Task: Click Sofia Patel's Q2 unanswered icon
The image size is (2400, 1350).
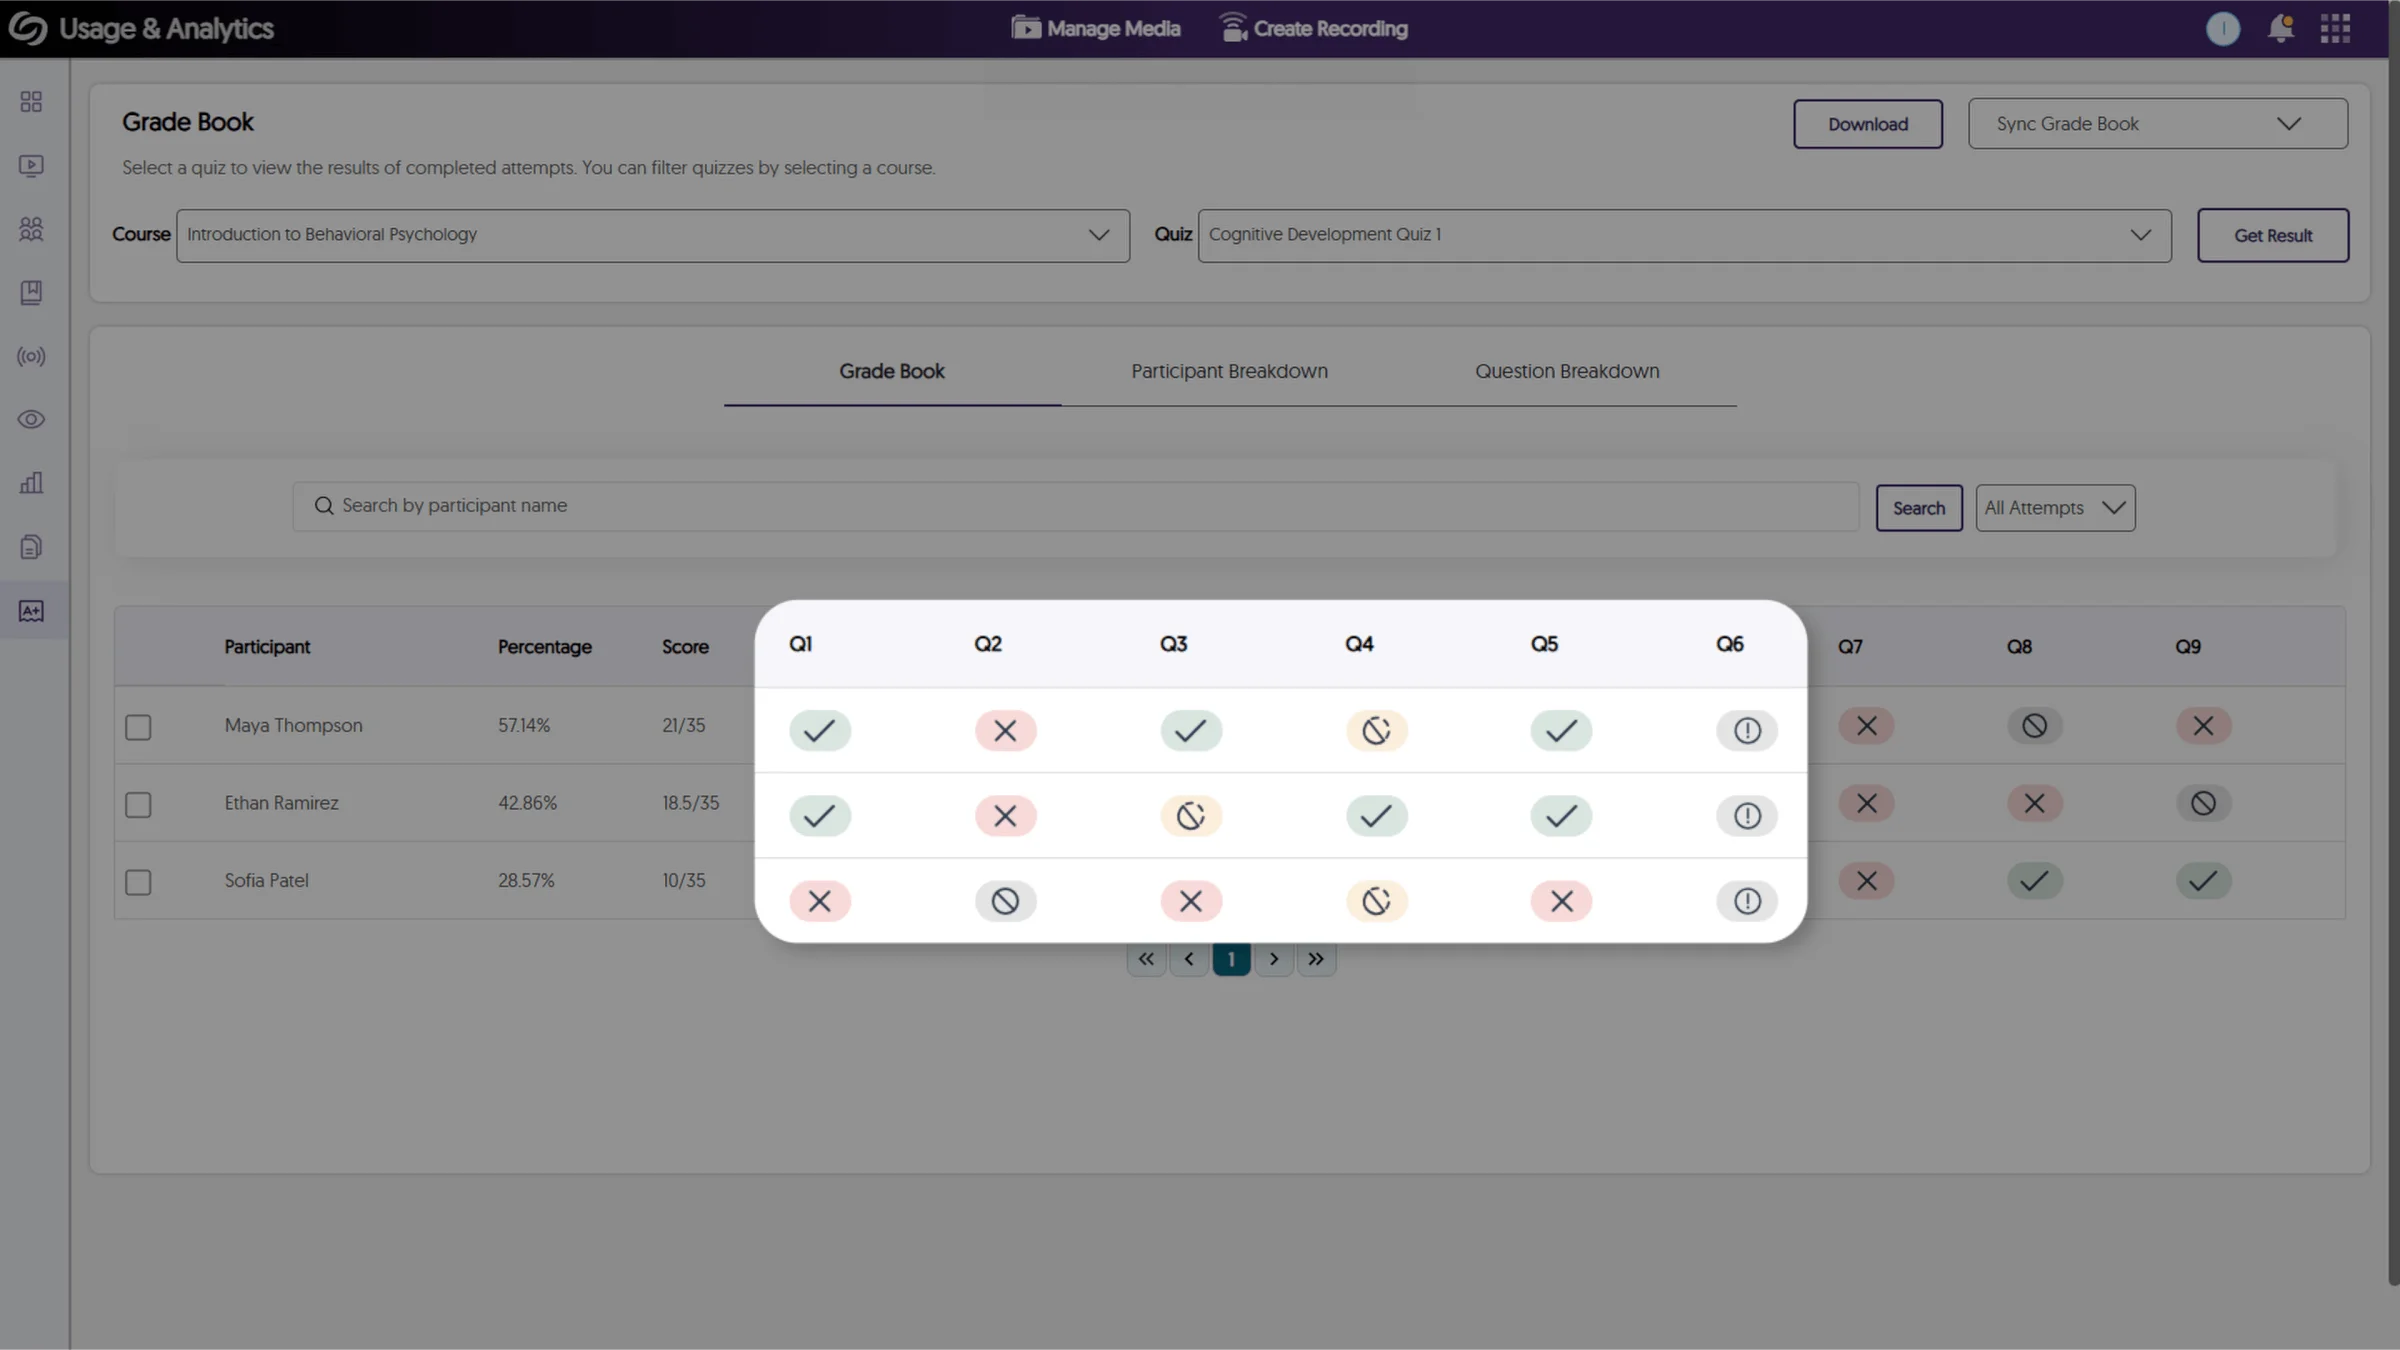Action: click(x=1005, y=901)
